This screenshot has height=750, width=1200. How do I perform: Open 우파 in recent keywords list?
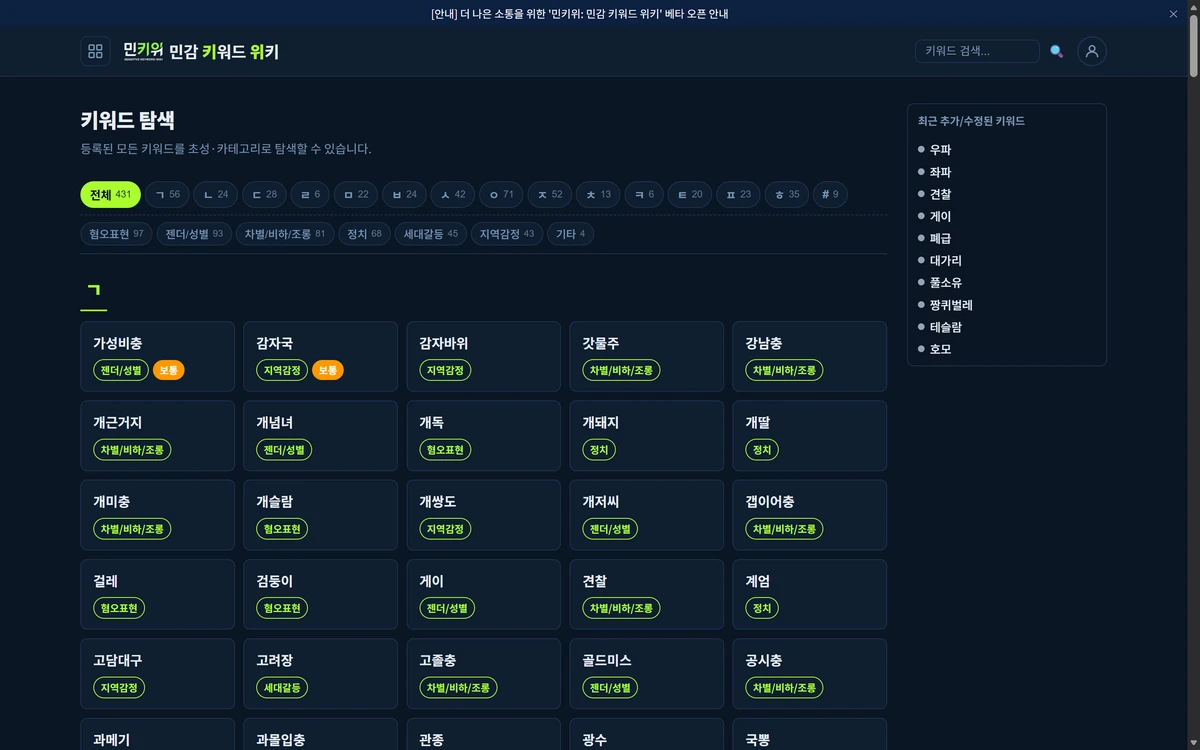click(940, 150)
